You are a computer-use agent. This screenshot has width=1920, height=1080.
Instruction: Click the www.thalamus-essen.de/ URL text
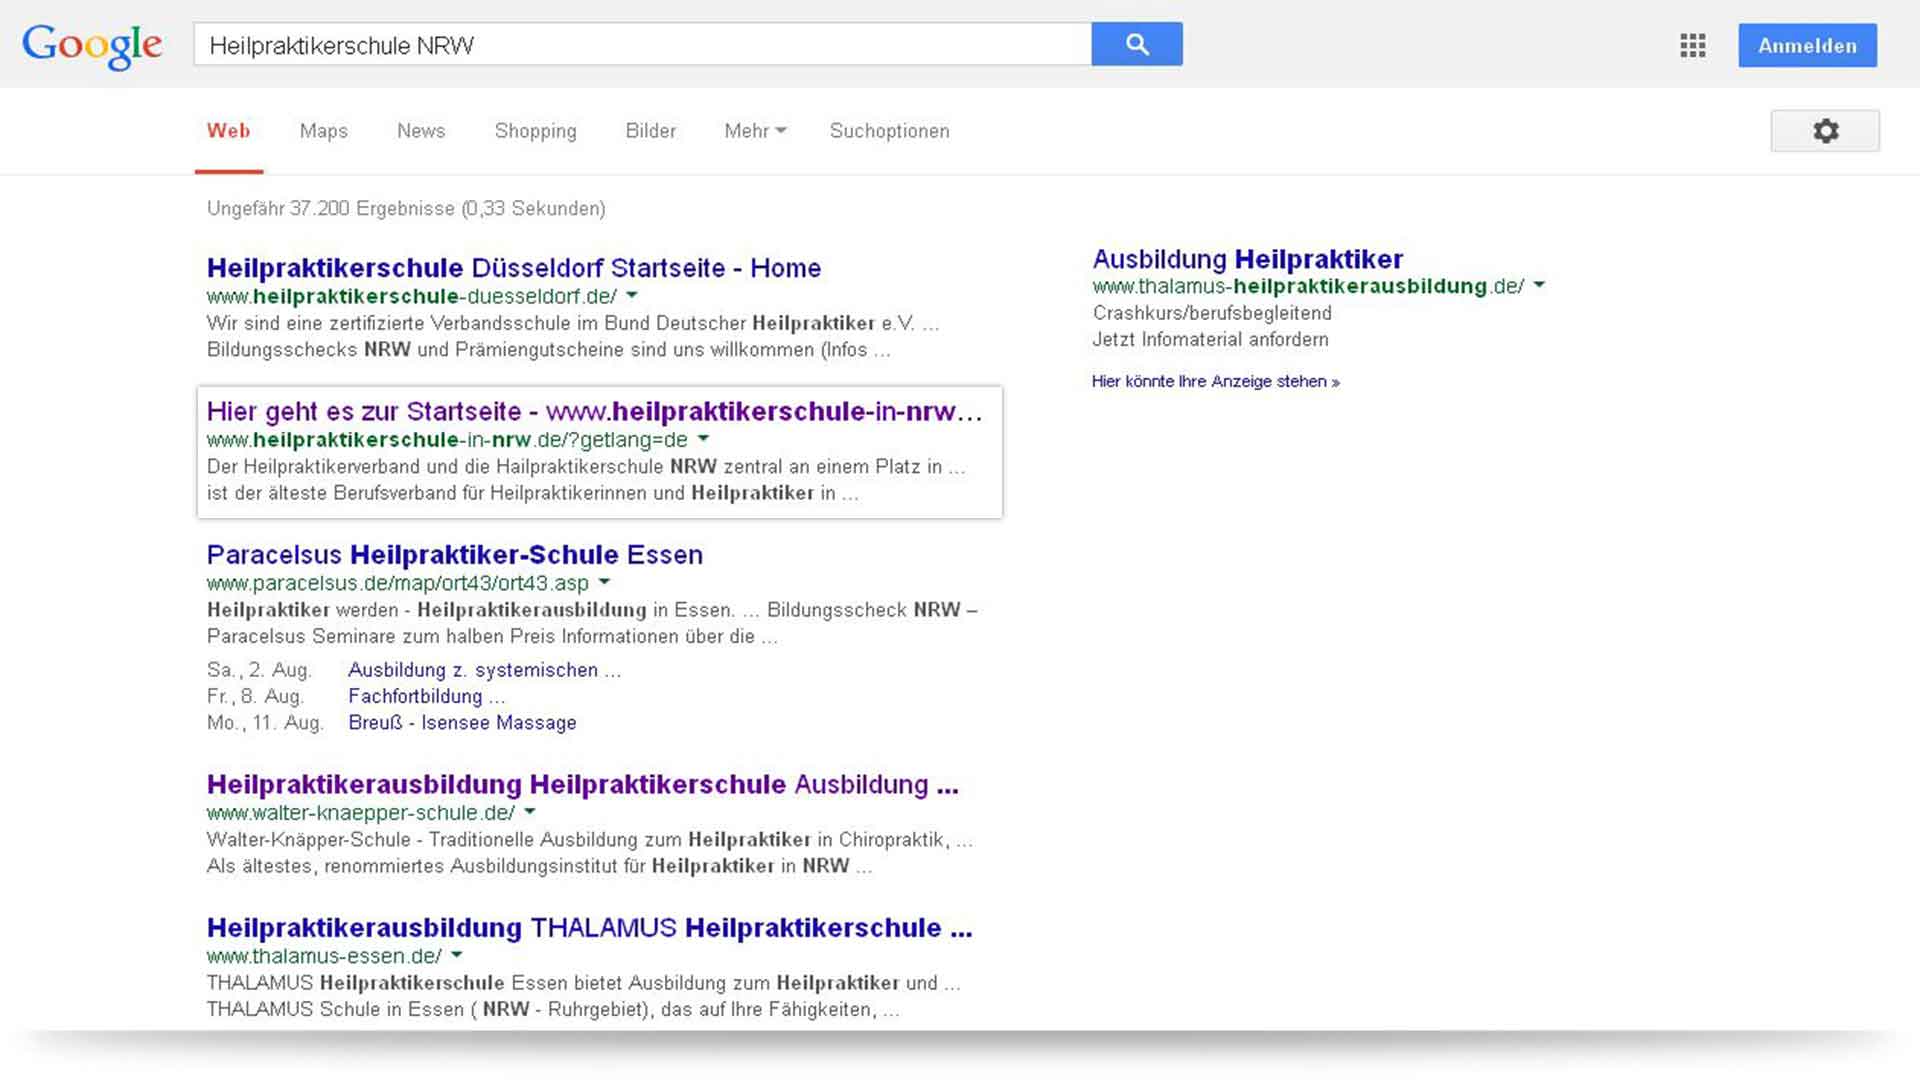[324, 956]
